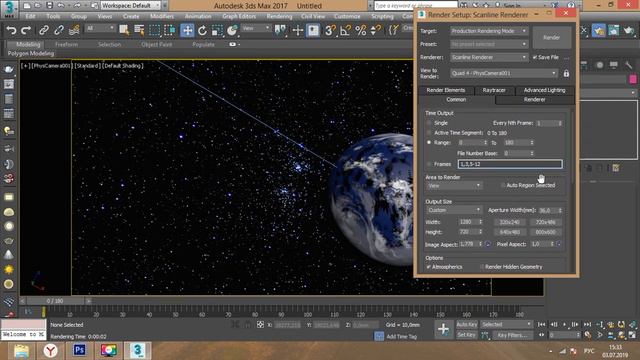Click the Go to Start playback button
640x360 pixels.
pos(542,324)
